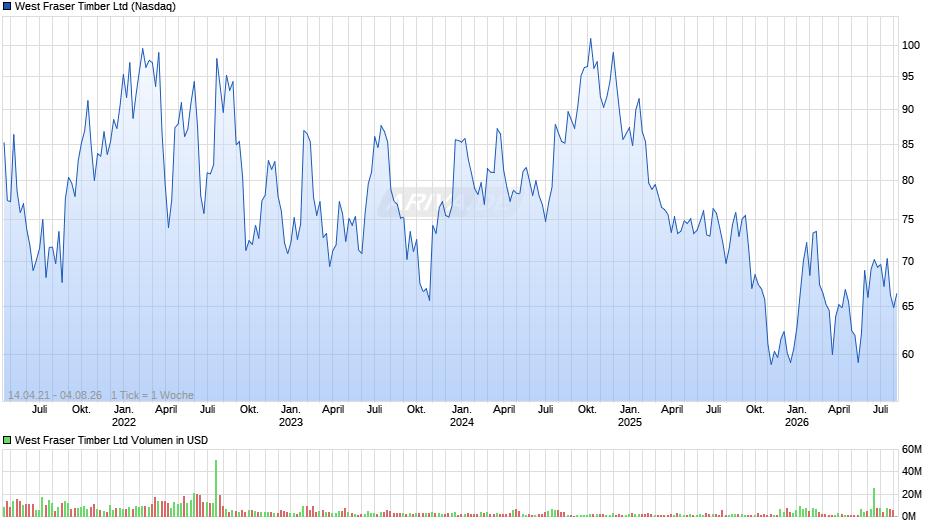Click the tall green volume bar near Juli 2026
The width and height of the screenshot is (940, 526).
click(x=874, y=503)
